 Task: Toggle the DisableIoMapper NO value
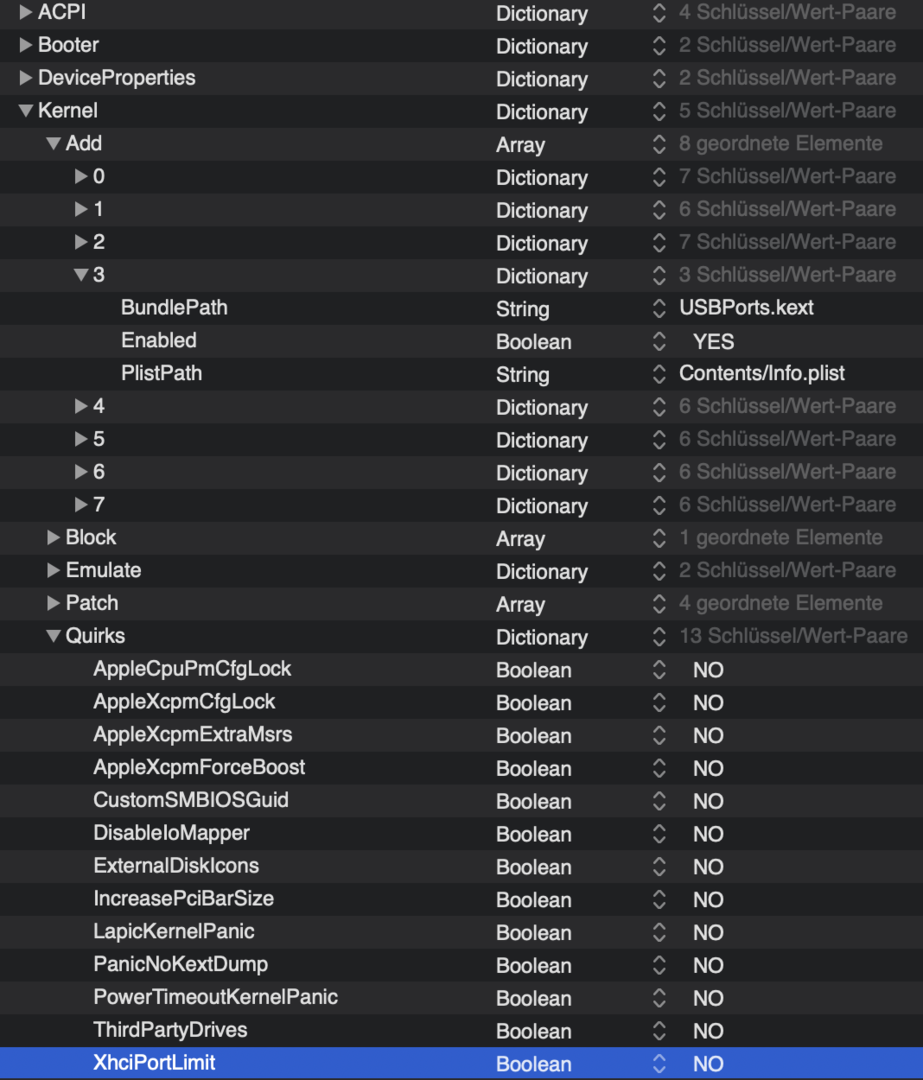(x=708, y=834)
